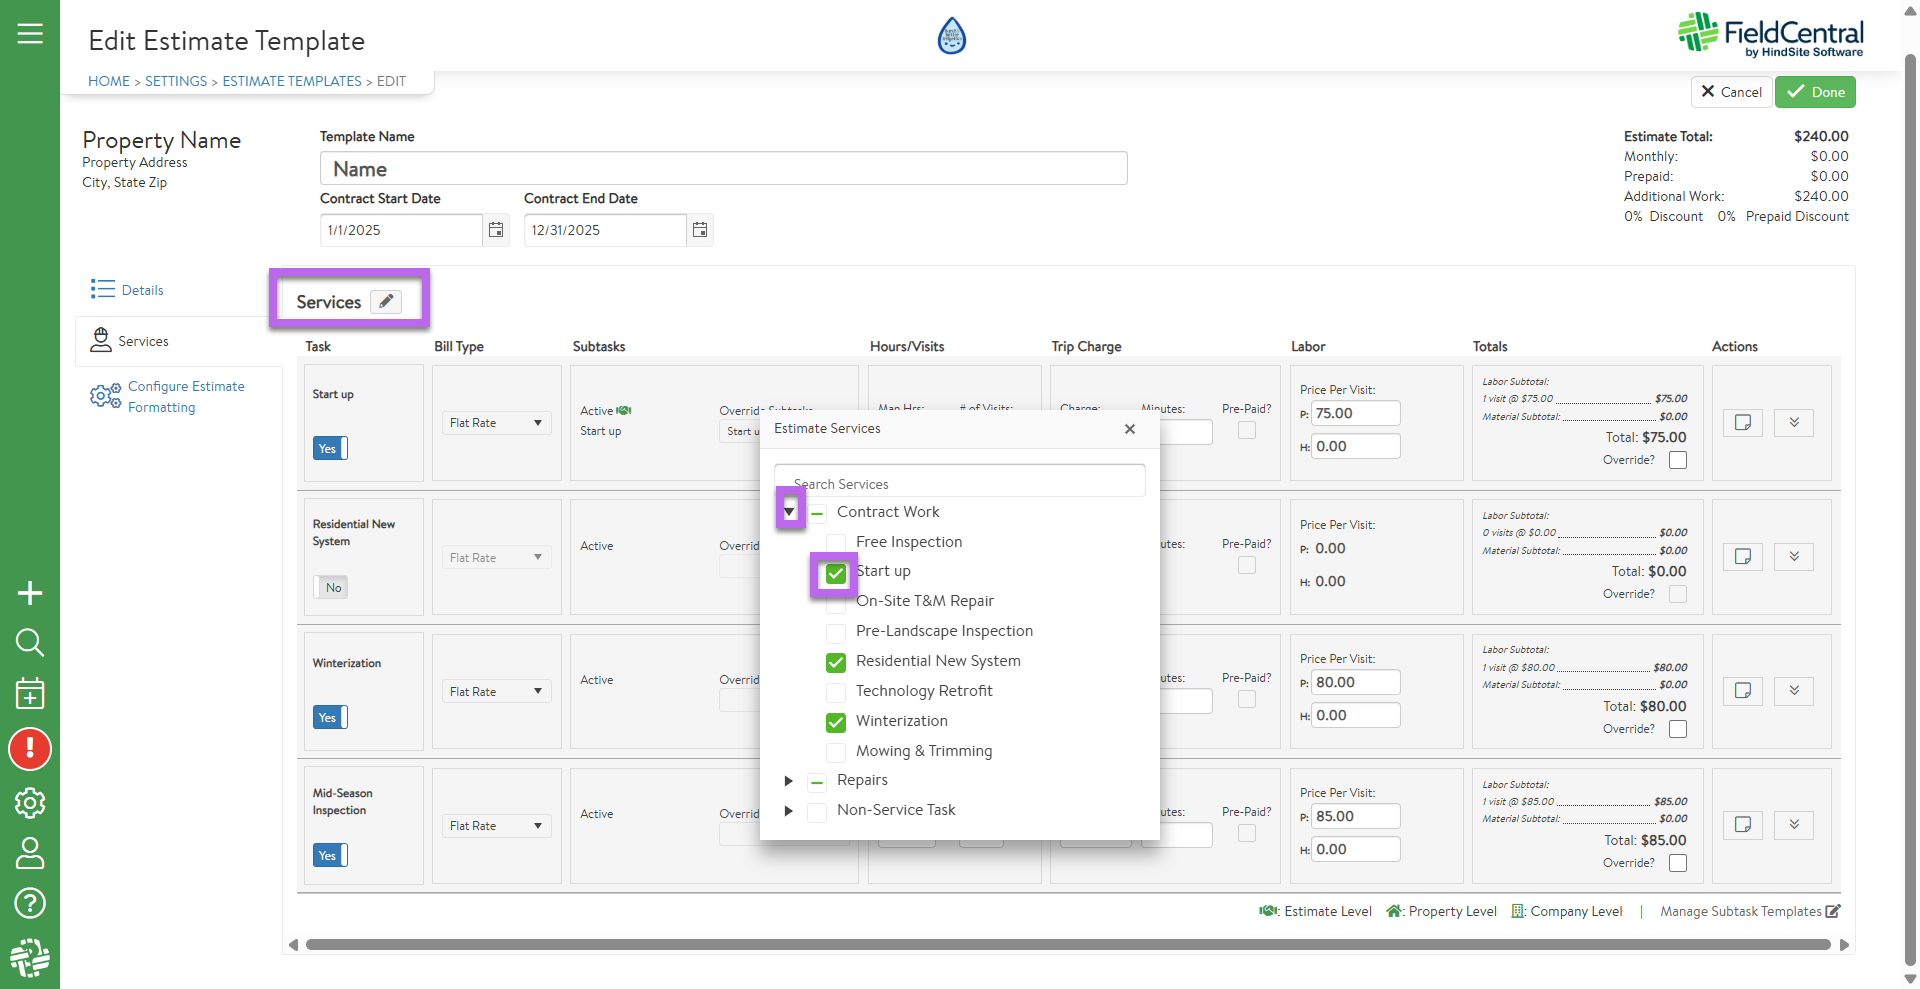Click the Search Services input field
1920x989 pixels.
pyautogui.click(x=959, y=483)
